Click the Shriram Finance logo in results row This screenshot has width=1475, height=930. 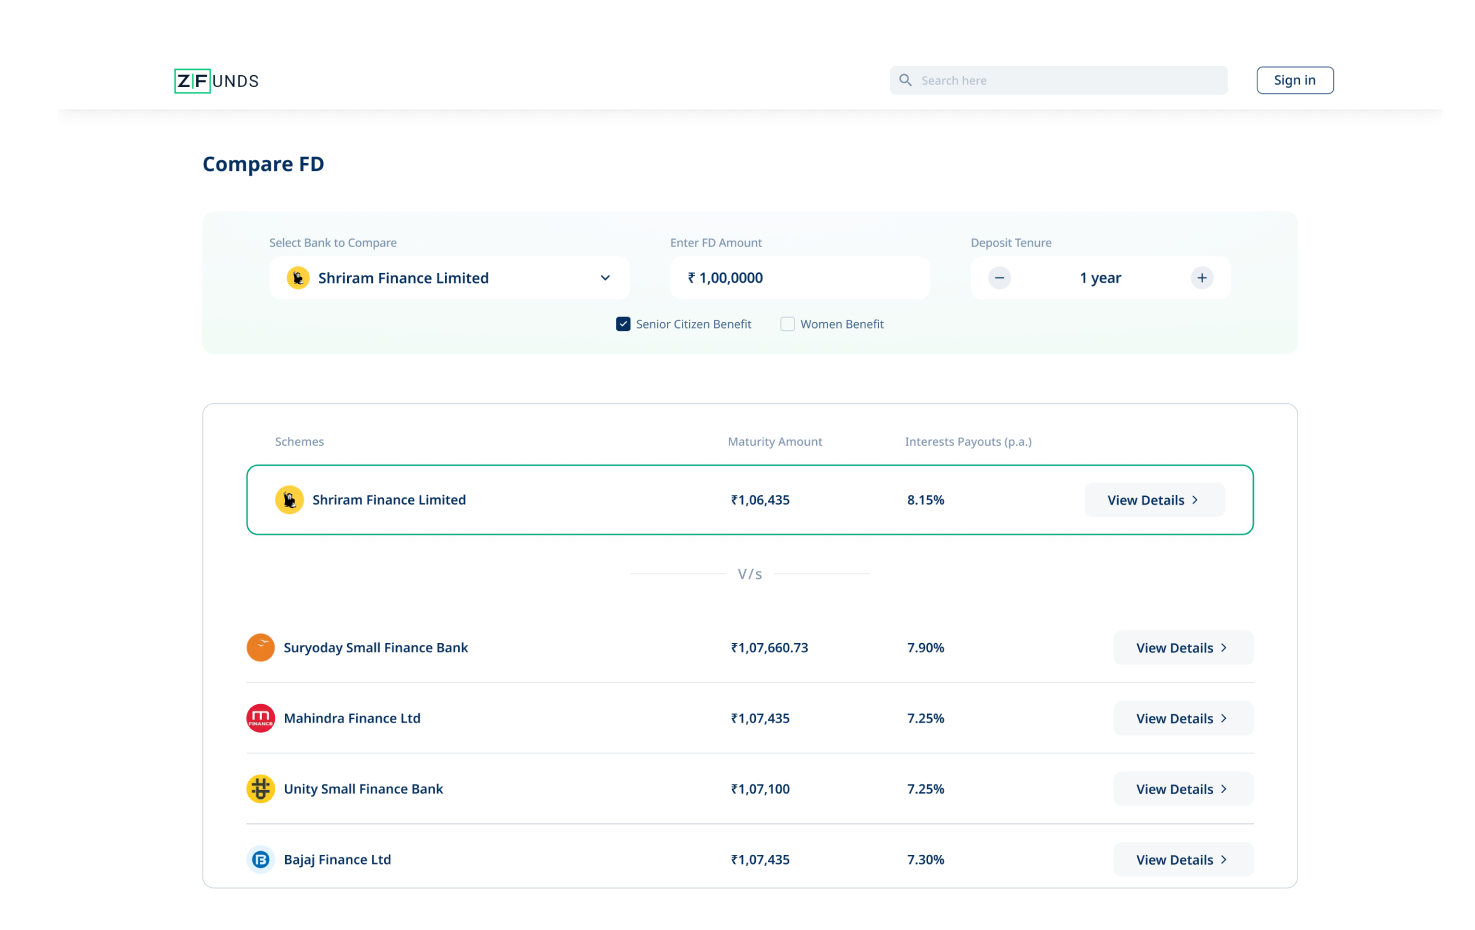click(x=289, y=500)
